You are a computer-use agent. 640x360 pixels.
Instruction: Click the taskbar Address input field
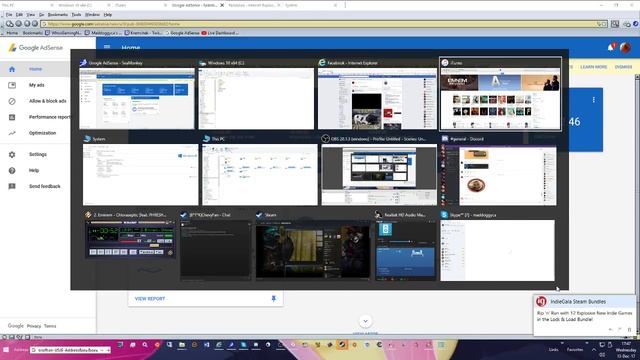(x=70, y=350)
